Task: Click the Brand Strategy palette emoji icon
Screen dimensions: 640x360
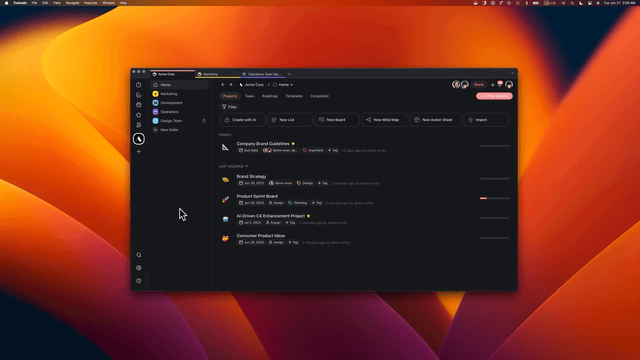Action: (225, 180)
